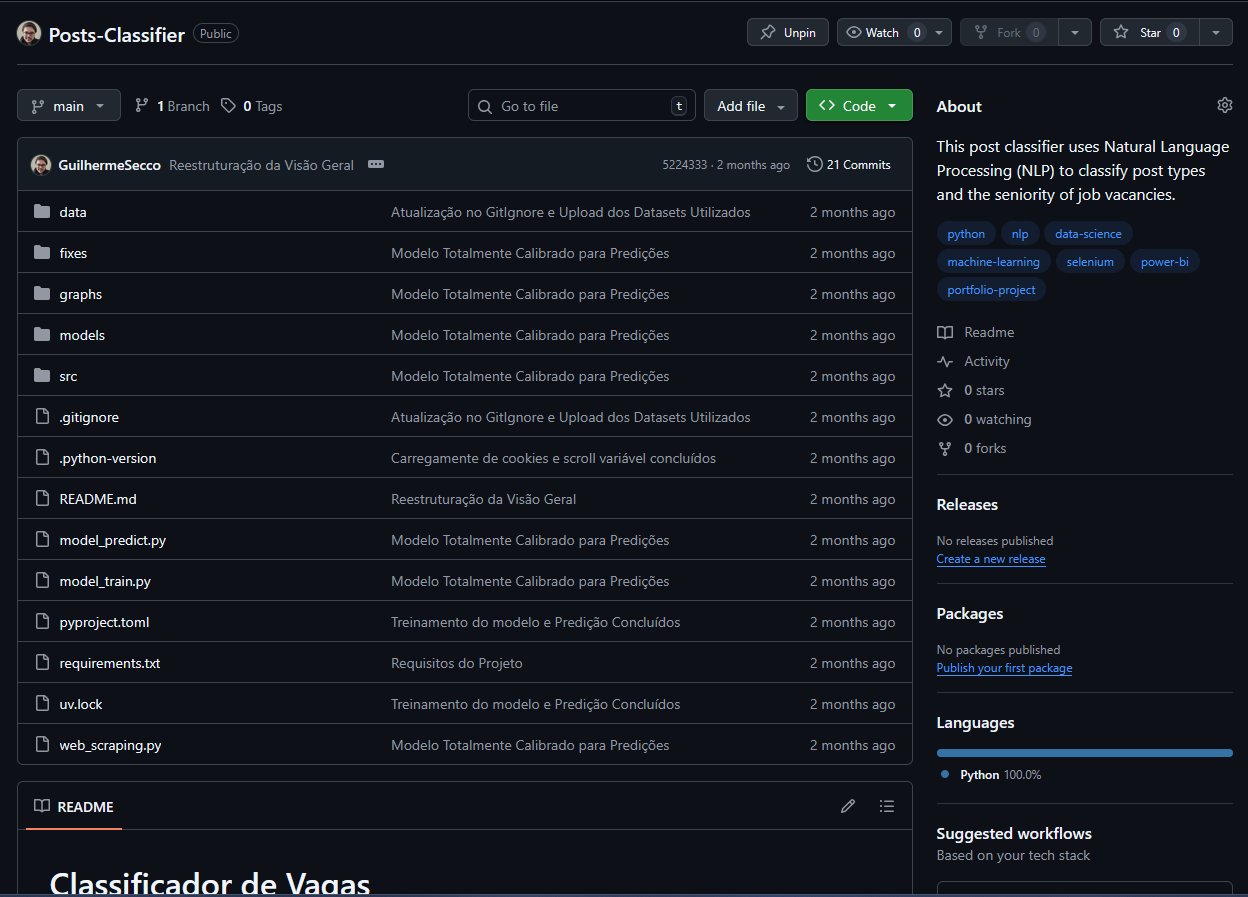Click the Create a new release link
Screen dimensions: 1248x897
[x=990, y=559]
